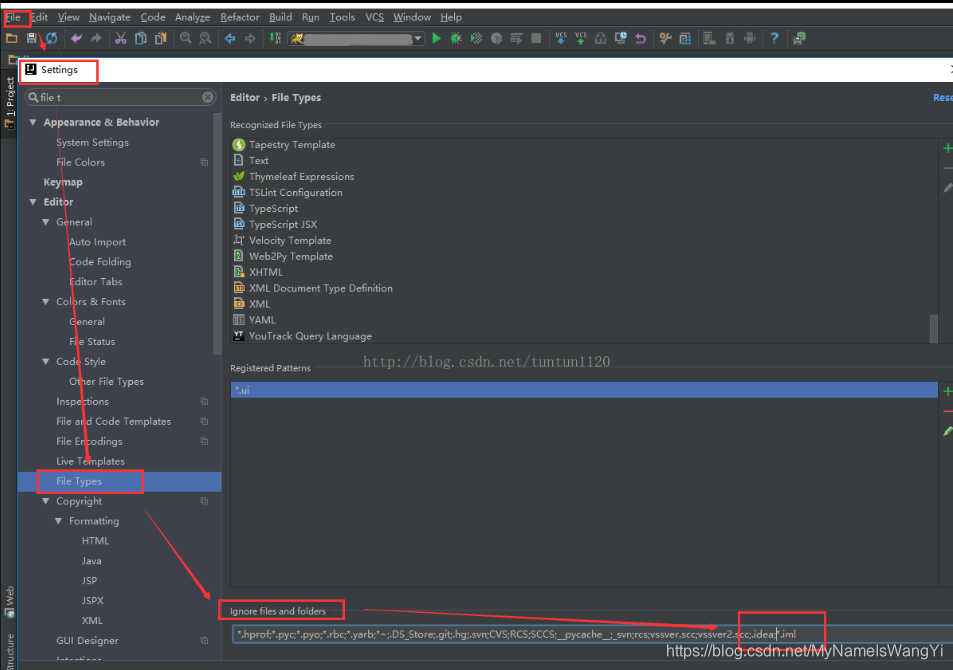Open the File menu
Screen dimensions: 953x670
(13, 17)
